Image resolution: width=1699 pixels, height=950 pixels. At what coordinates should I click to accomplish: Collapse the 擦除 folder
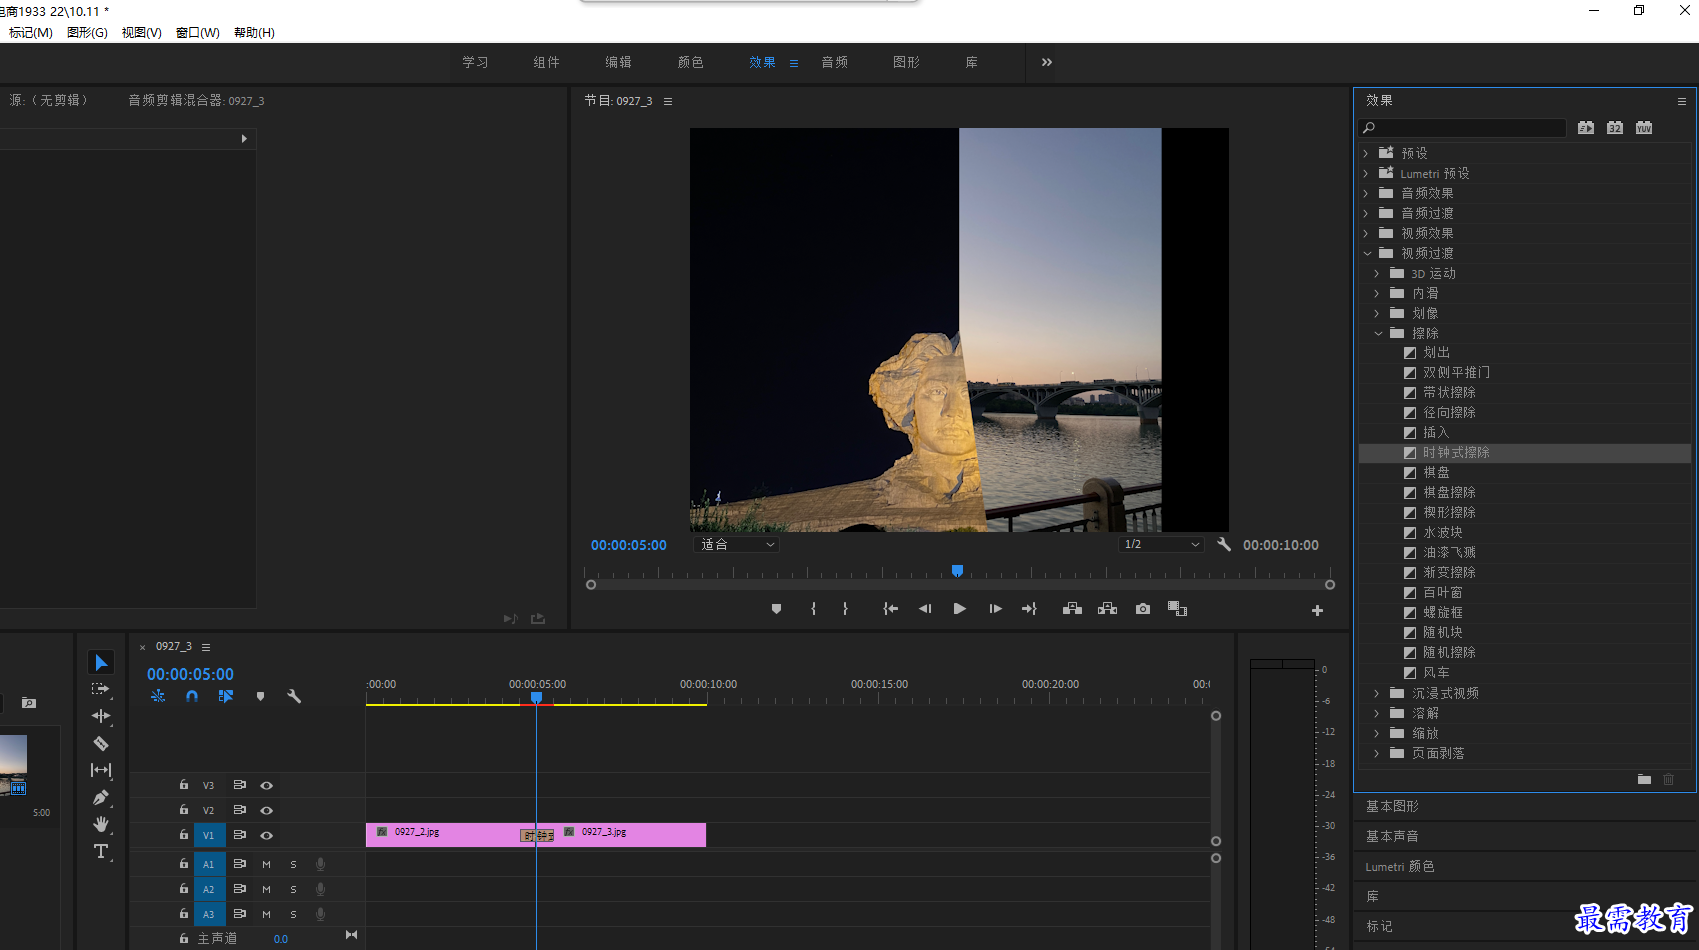click(x=1378, y=333)
